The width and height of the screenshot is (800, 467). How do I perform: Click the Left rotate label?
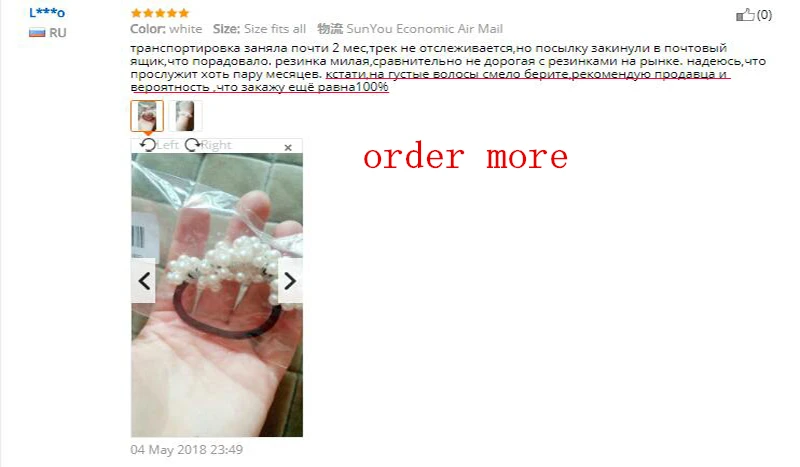click(x=167, y=145)
